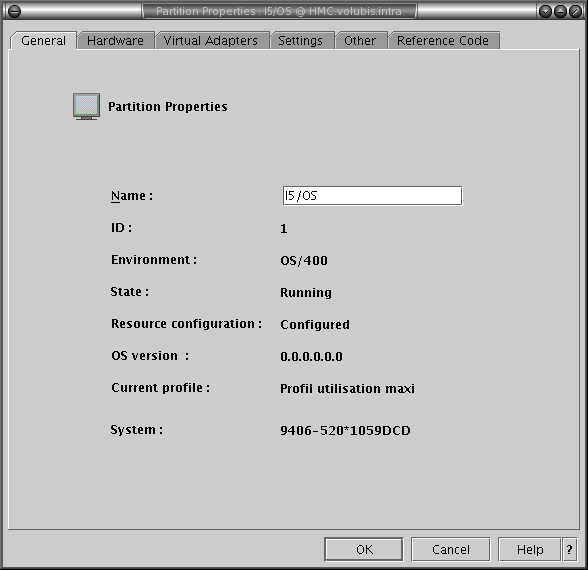Switch to the General tab
Image resolution: width=588 pixels, height=570 pixels.
43,40
